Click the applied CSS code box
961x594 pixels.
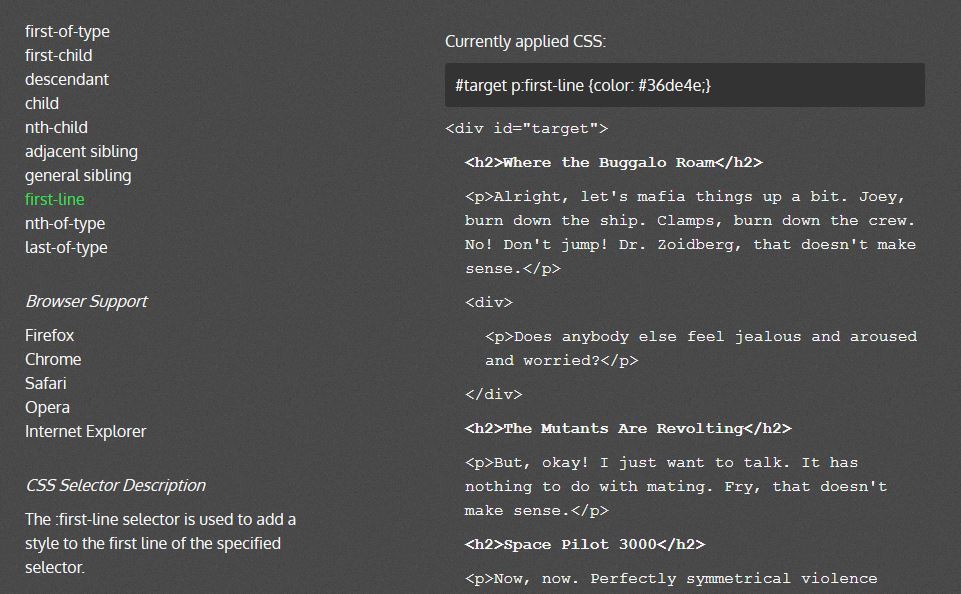[685, 85]
